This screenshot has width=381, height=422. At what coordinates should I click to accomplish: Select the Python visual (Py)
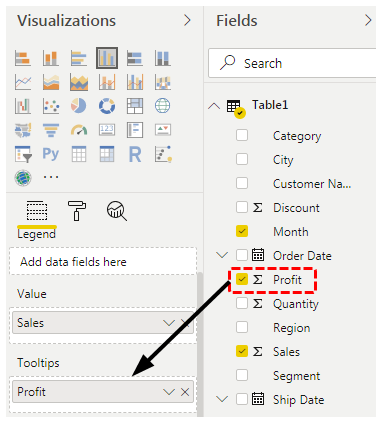[x=51, y=154]
